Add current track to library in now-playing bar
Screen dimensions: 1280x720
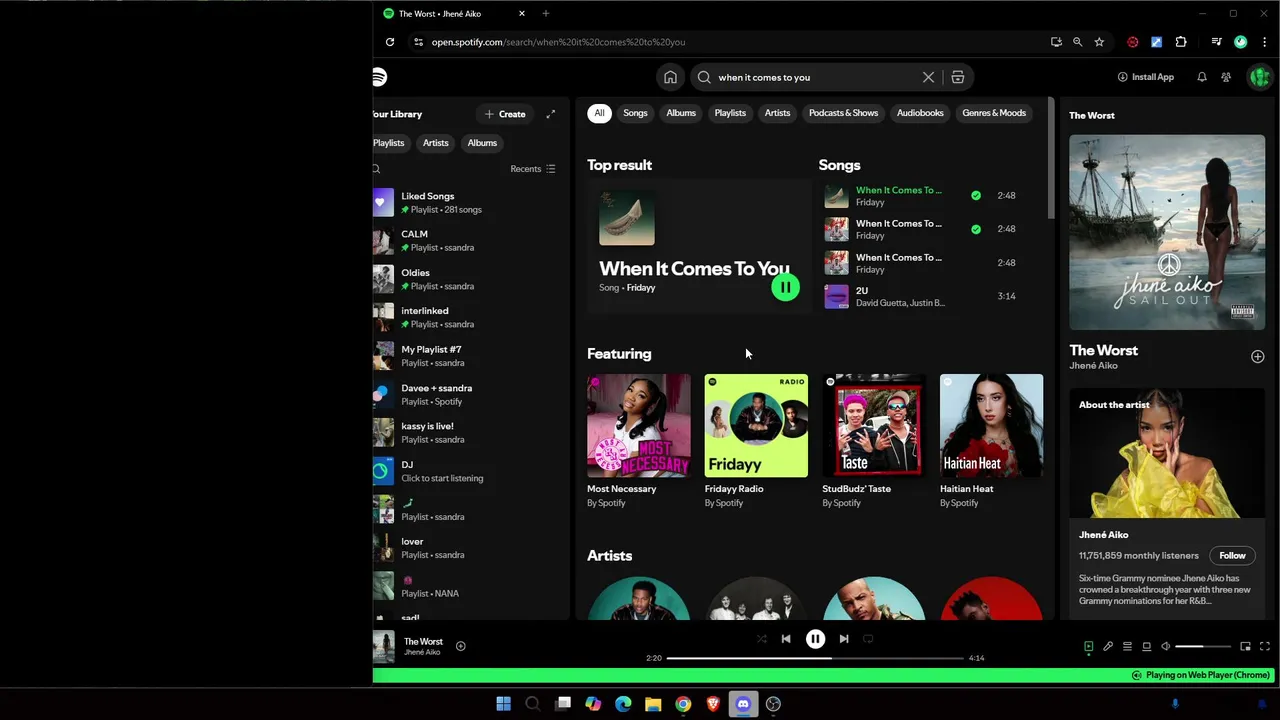click(461, 646)
